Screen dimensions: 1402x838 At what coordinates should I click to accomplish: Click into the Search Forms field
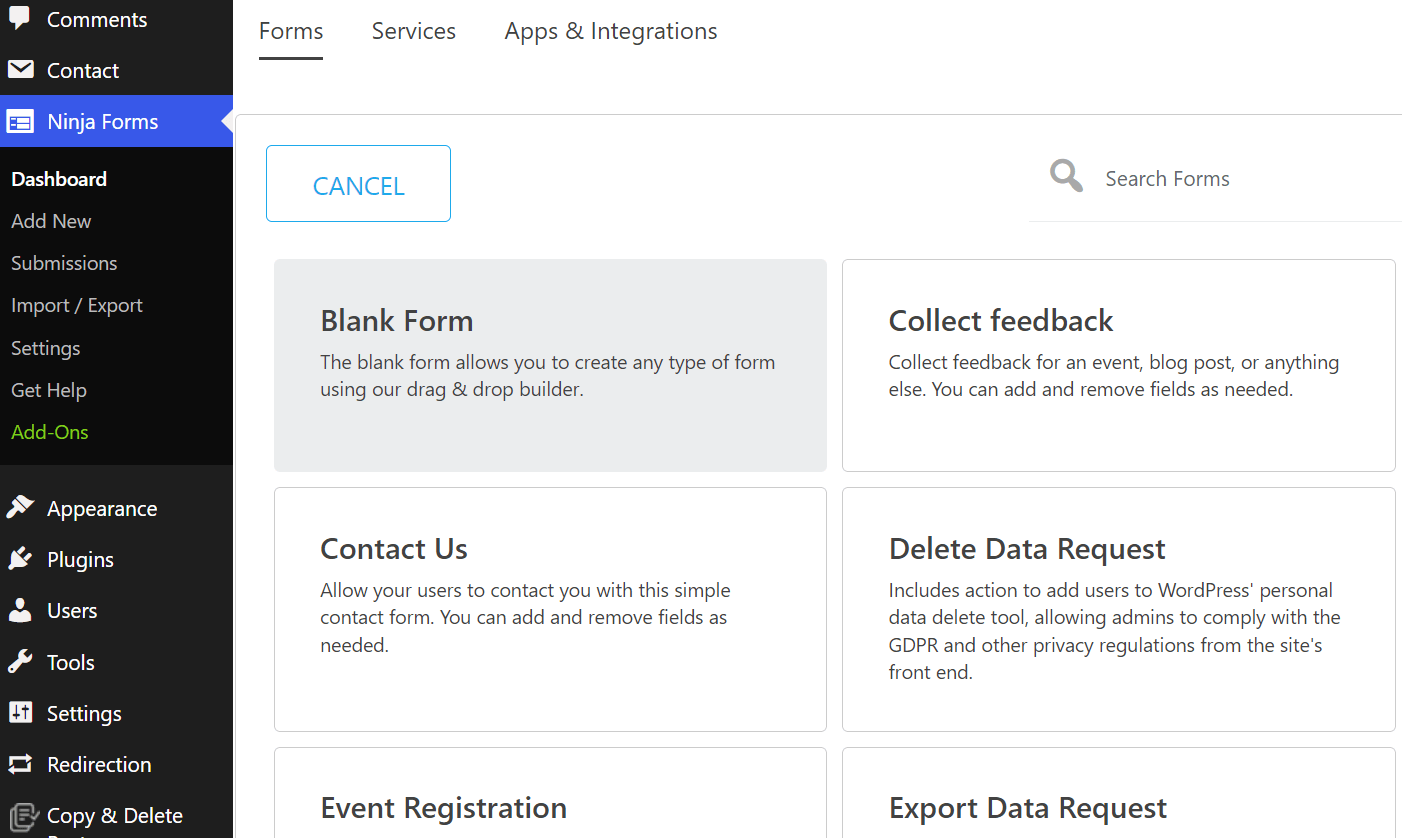tap(1220, 179)
